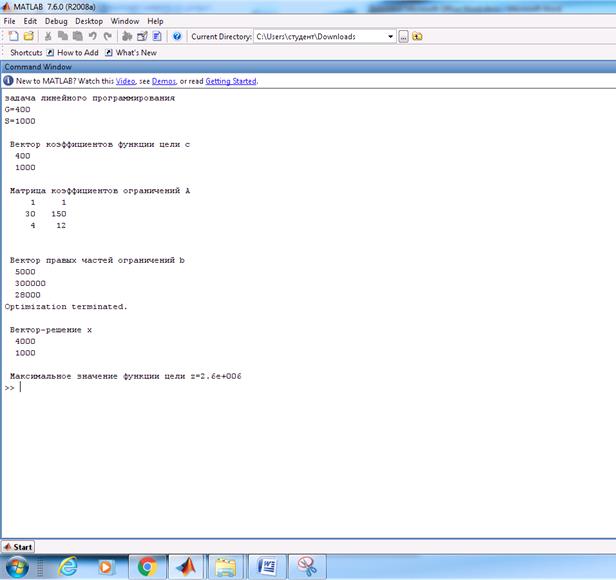This screenshot has height=580, width=616.
Task: Click the z=2.6e+006 result line
Action: coord(126,376)
